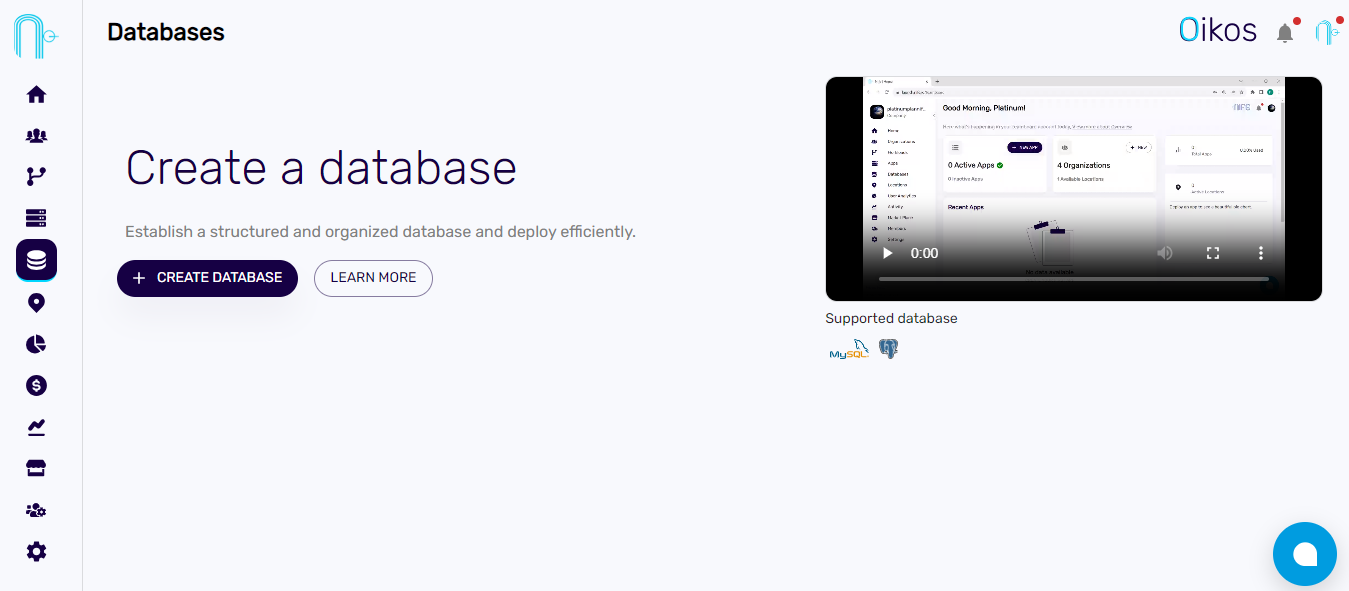
Task: Open the analytics pie chart icon
Action: [36, 343]
